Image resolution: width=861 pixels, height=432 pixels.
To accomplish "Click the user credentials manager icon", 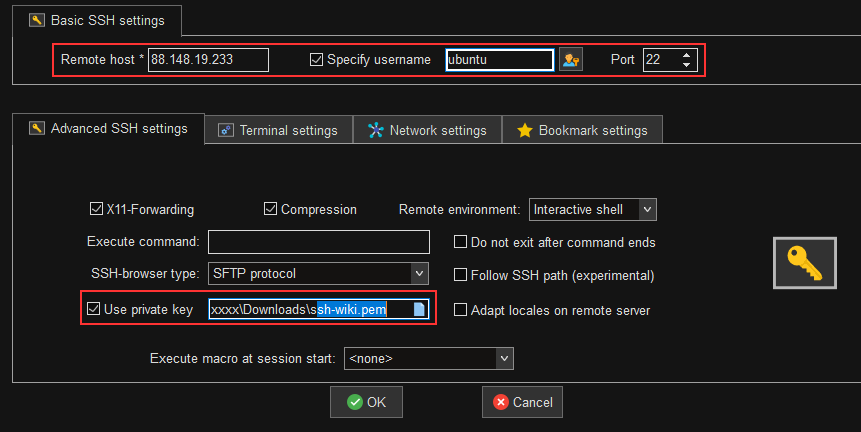I will [x=571, y=60].
